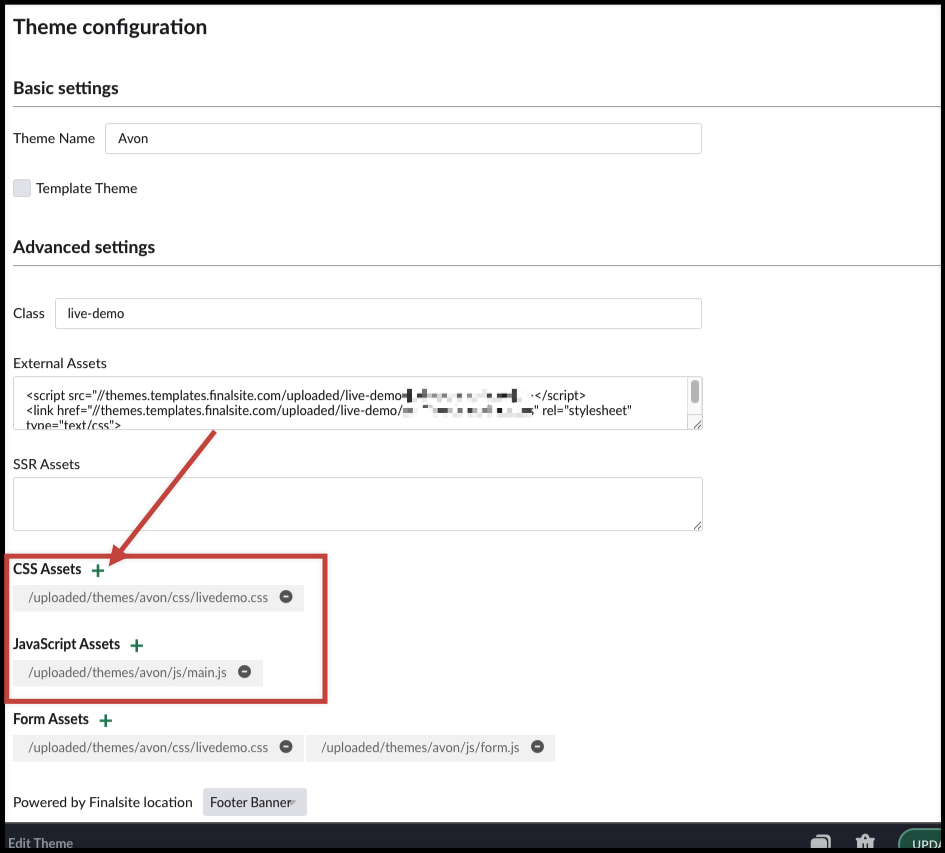Add a new CSS asset
Image resolution: width=945 pixels, height=853 pixels.
point(98,570)
